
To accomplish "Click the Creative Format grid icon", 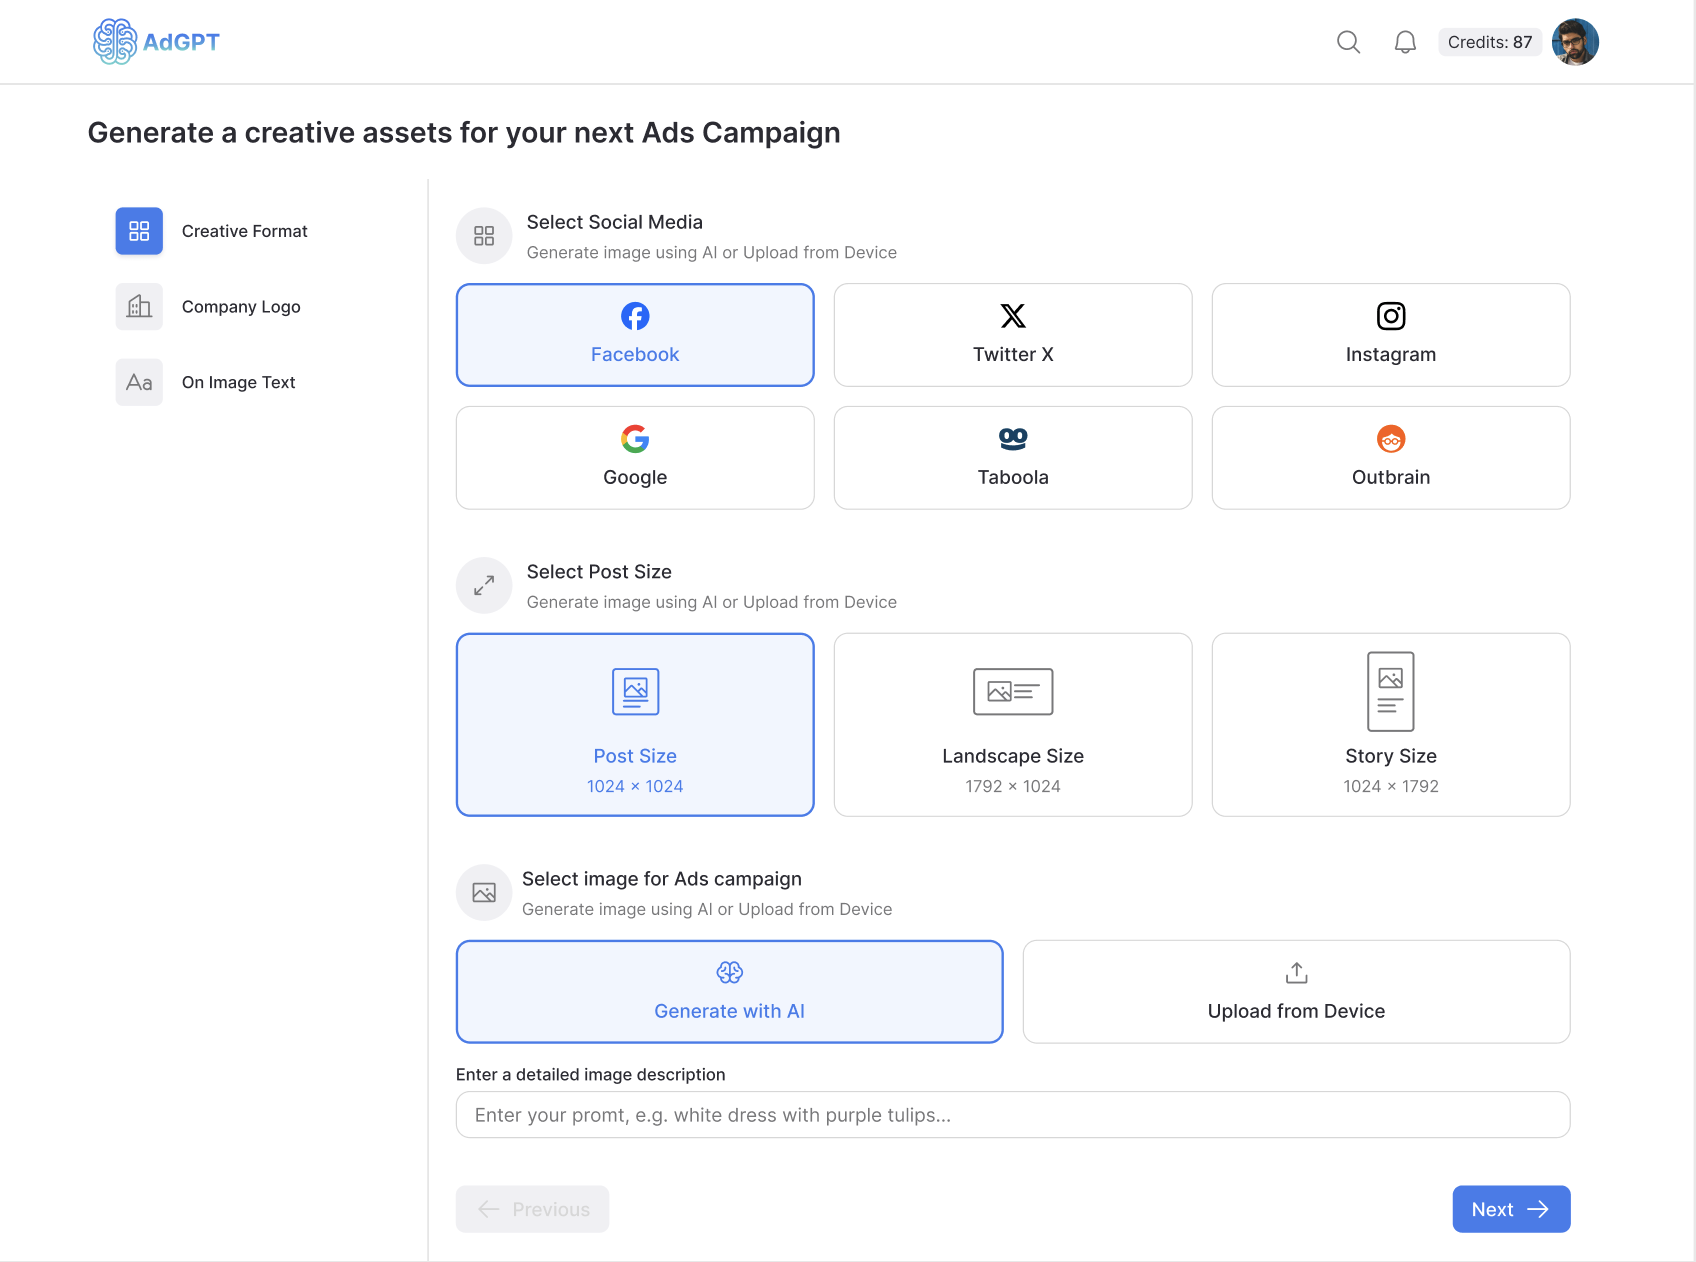I will [x=139, y=231].
